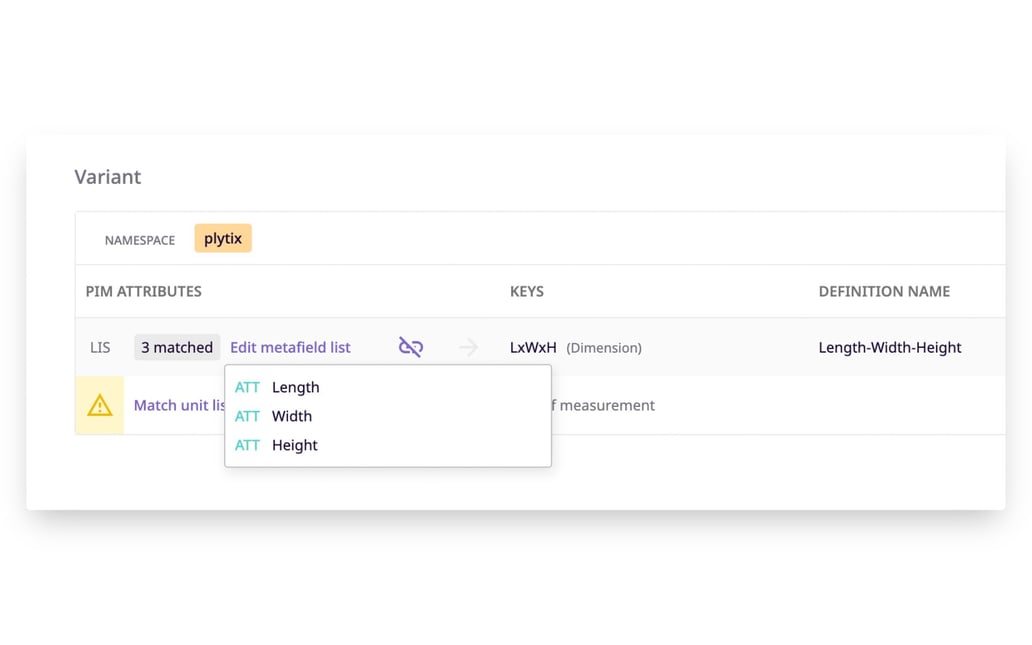Select the LxWxH key entry
Screen dimensions: 1032x645
pos(531,347)
